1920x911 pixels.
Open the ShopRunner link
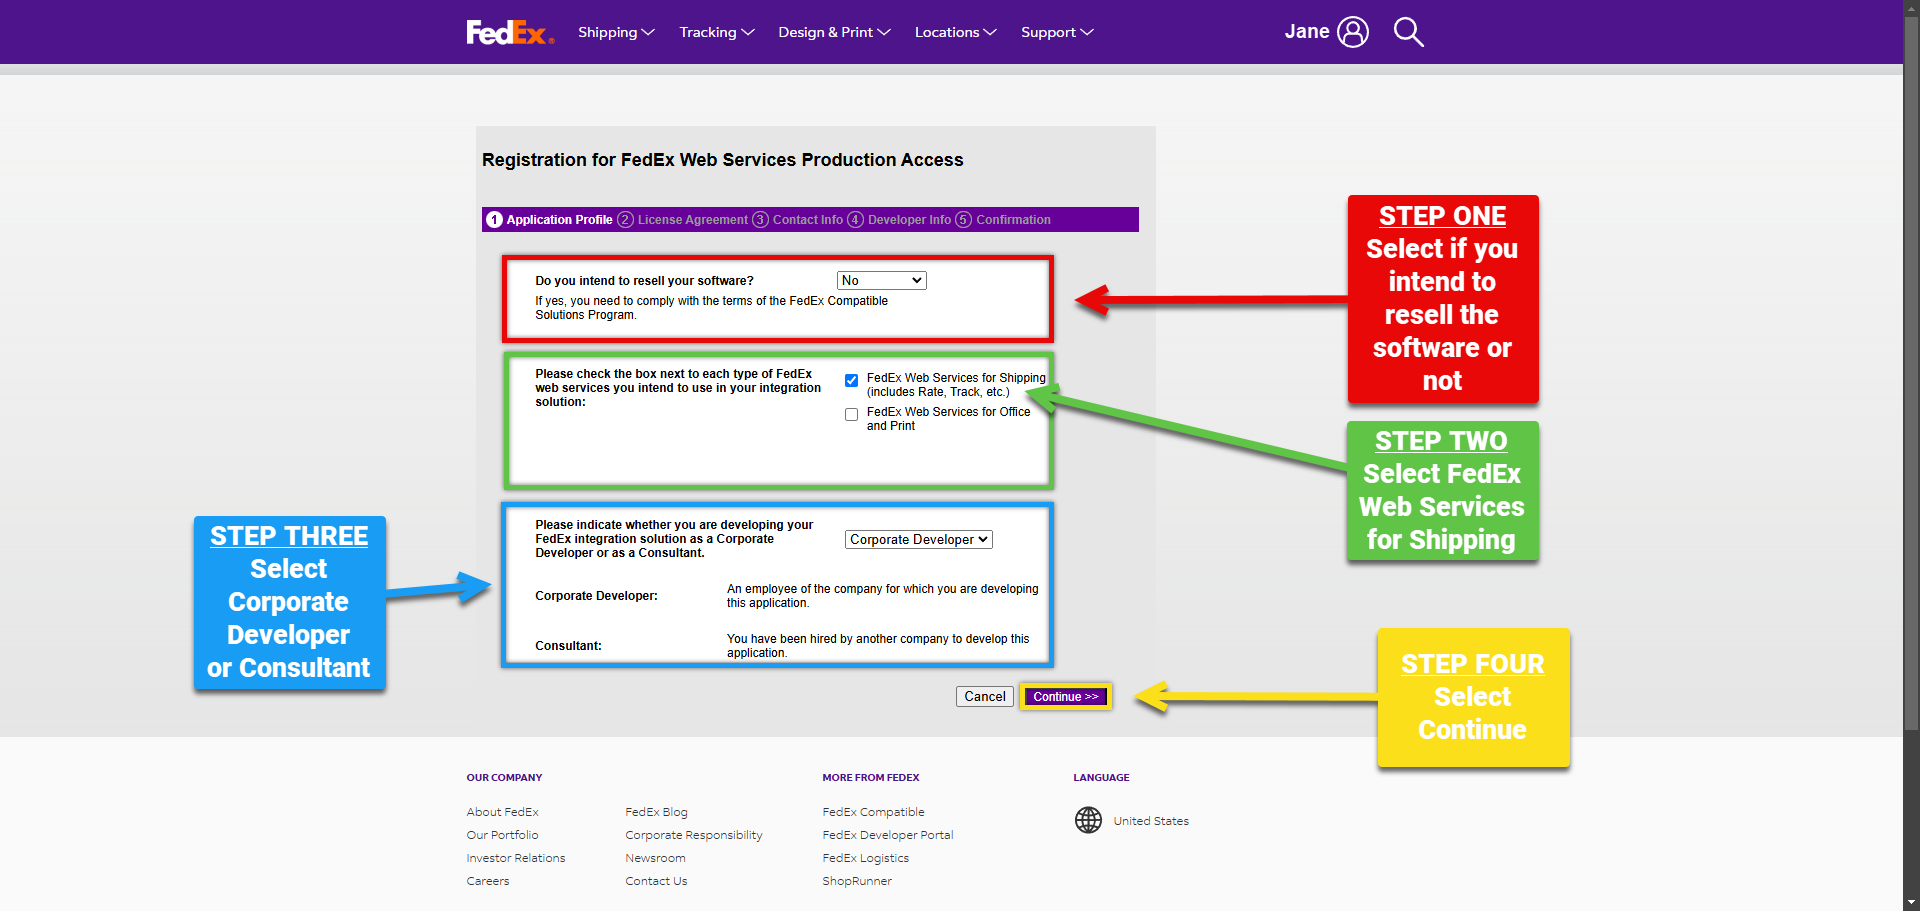click(x=857, y=881)
